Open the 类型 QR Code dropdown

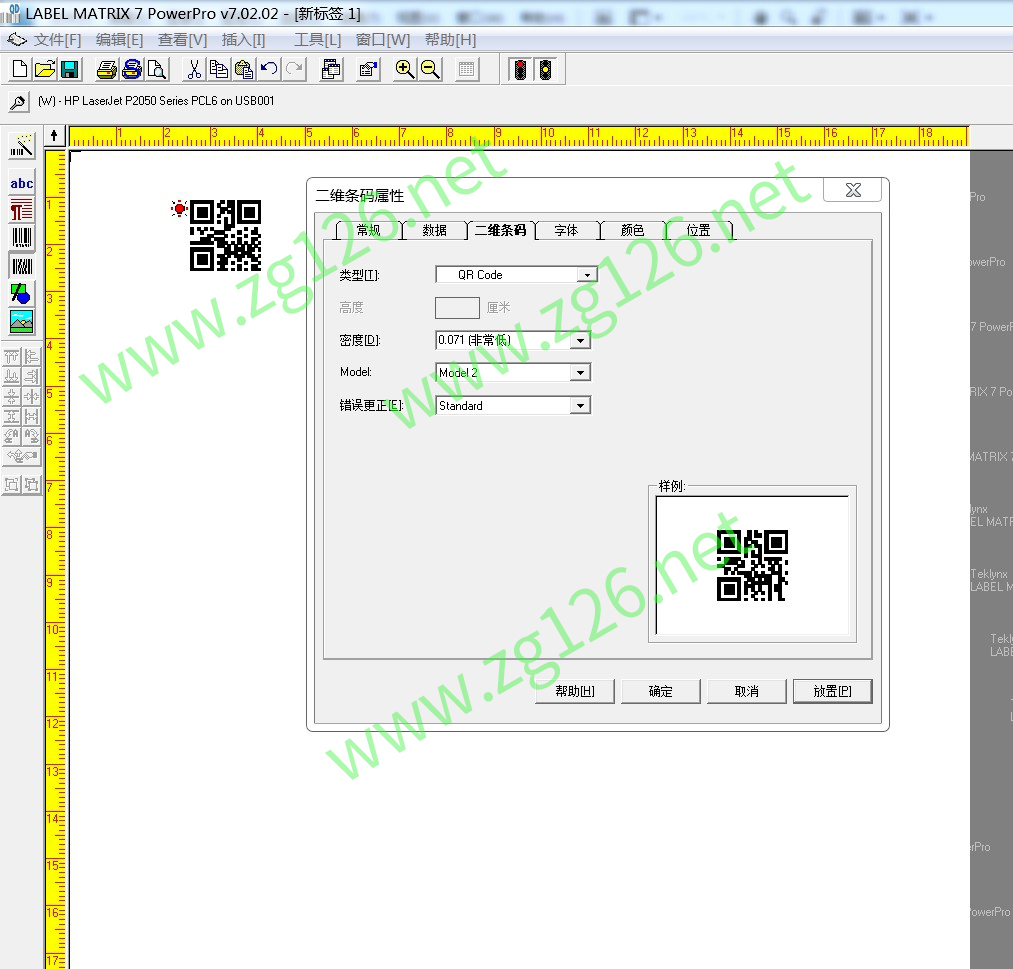click(587, 275)
